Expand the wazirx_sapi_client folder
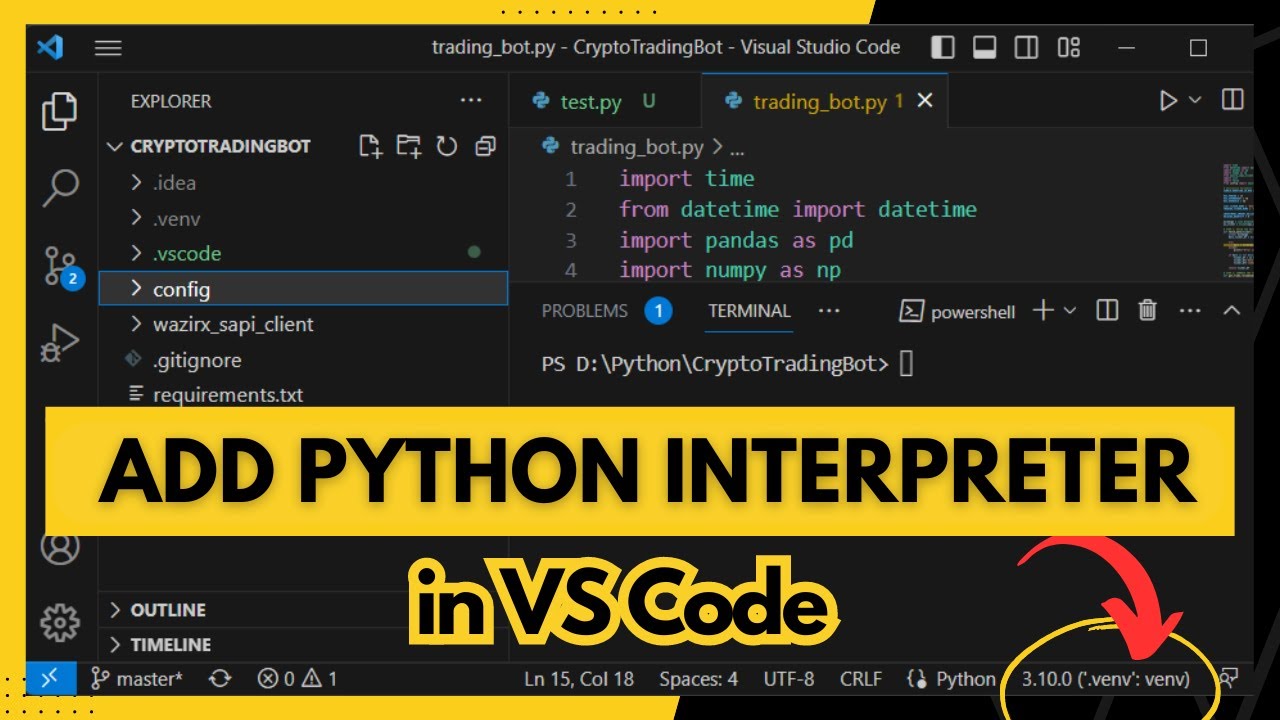The image size is (1280, 720). point(303,325)
